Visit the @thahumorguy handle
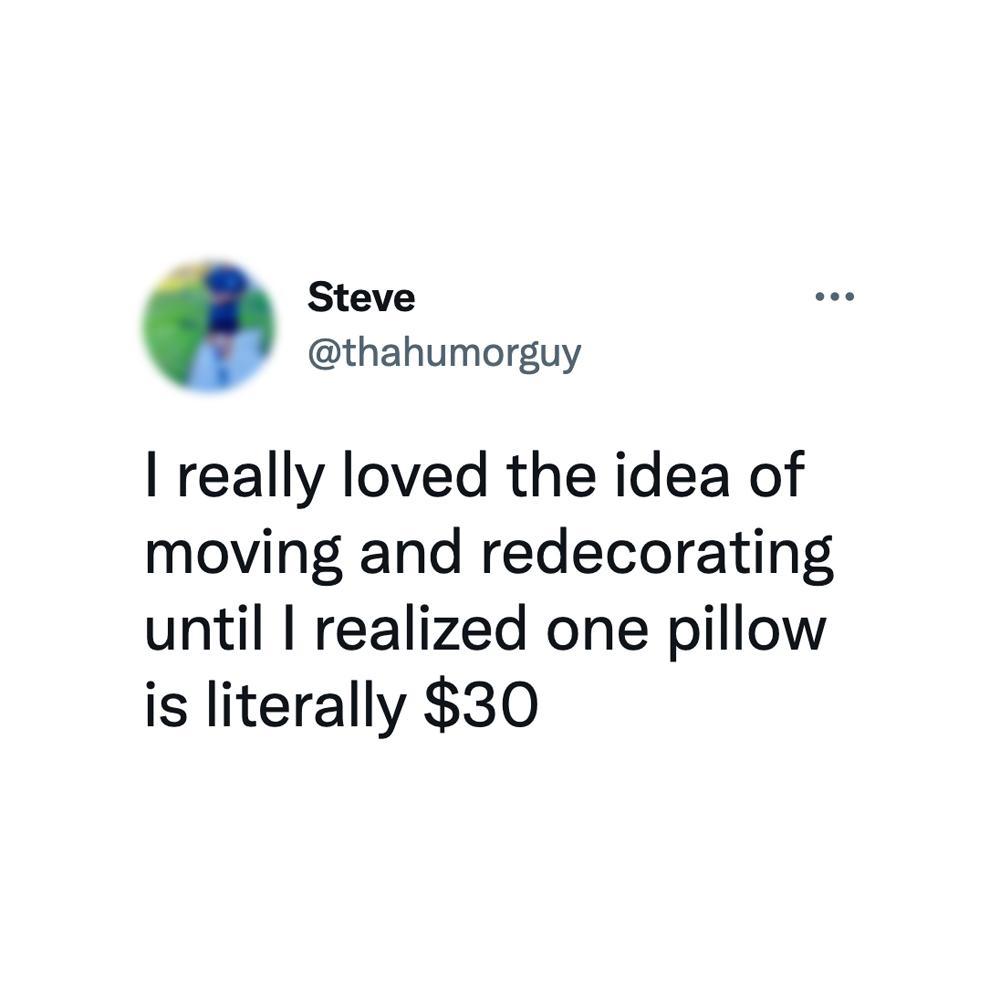This screenshot has width=1000, height=1000. point(445,354)
